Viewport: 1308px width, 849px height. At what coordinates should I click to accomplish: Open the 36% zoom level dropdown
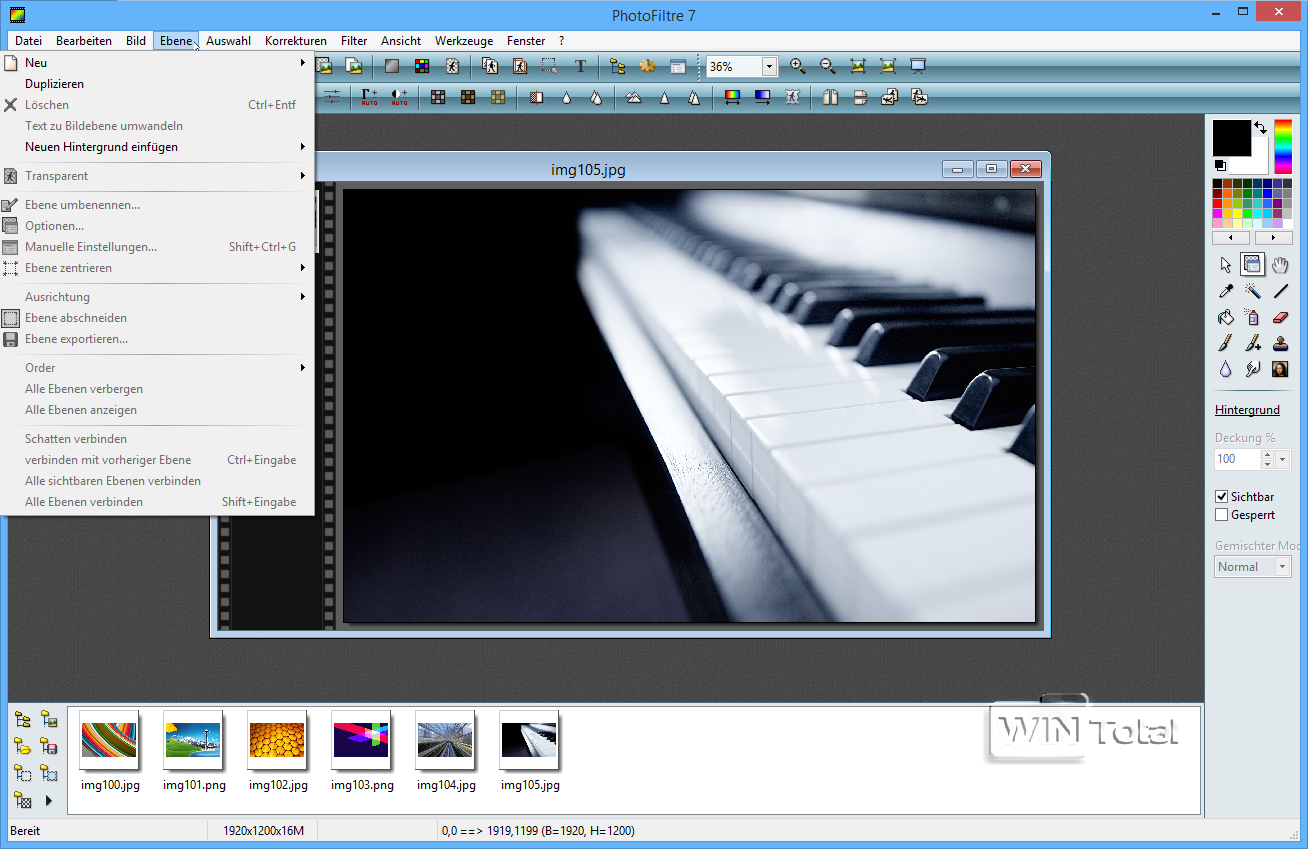(769, 67)
